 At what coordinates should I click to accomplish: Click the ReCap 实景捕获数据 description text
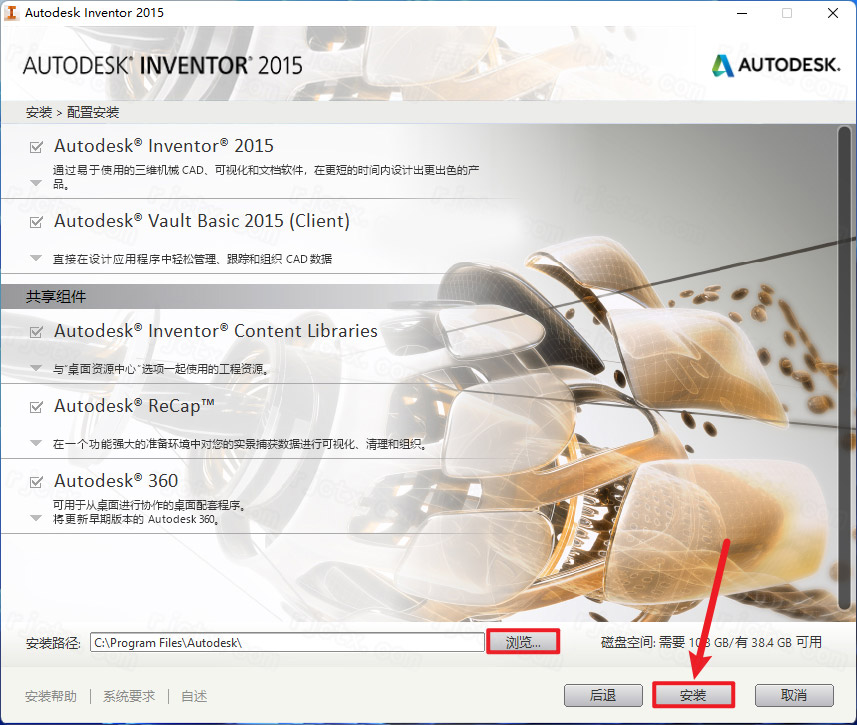coord(239,444)
